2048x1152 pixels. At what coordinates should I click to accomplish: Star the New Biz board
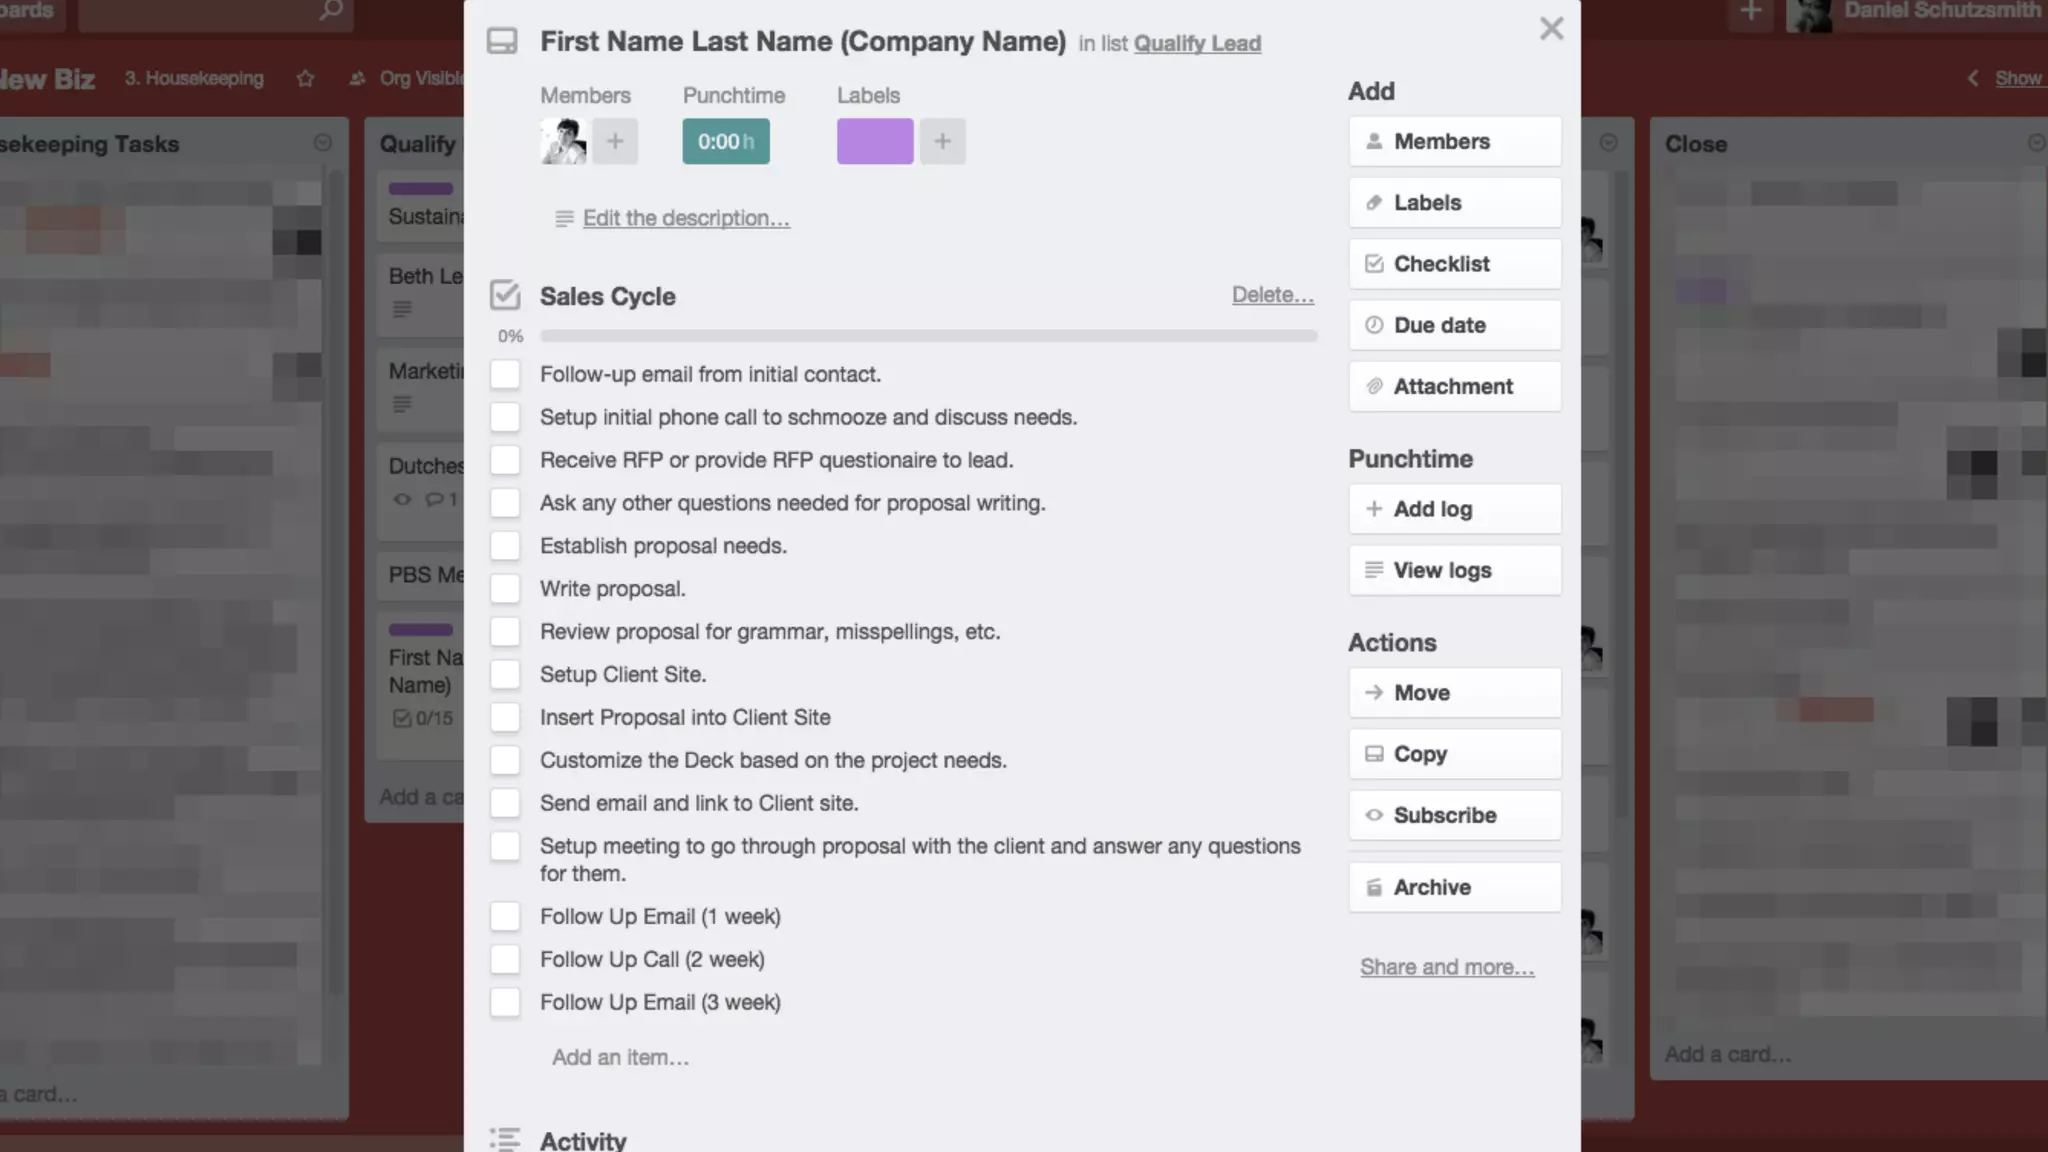point(306,78)
